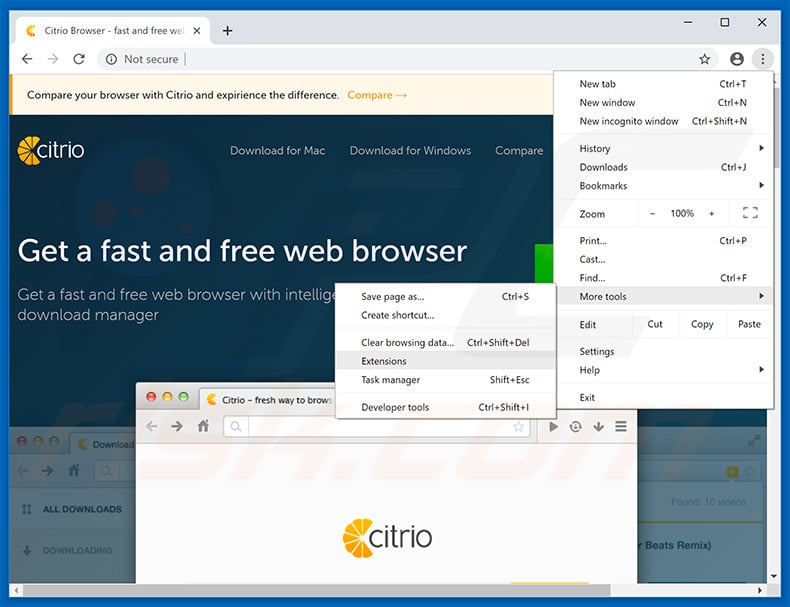The height and width of the screenshot is (607, 790).
Task: Click Download for Windows nav link
Action: click(x=411, y=151)
